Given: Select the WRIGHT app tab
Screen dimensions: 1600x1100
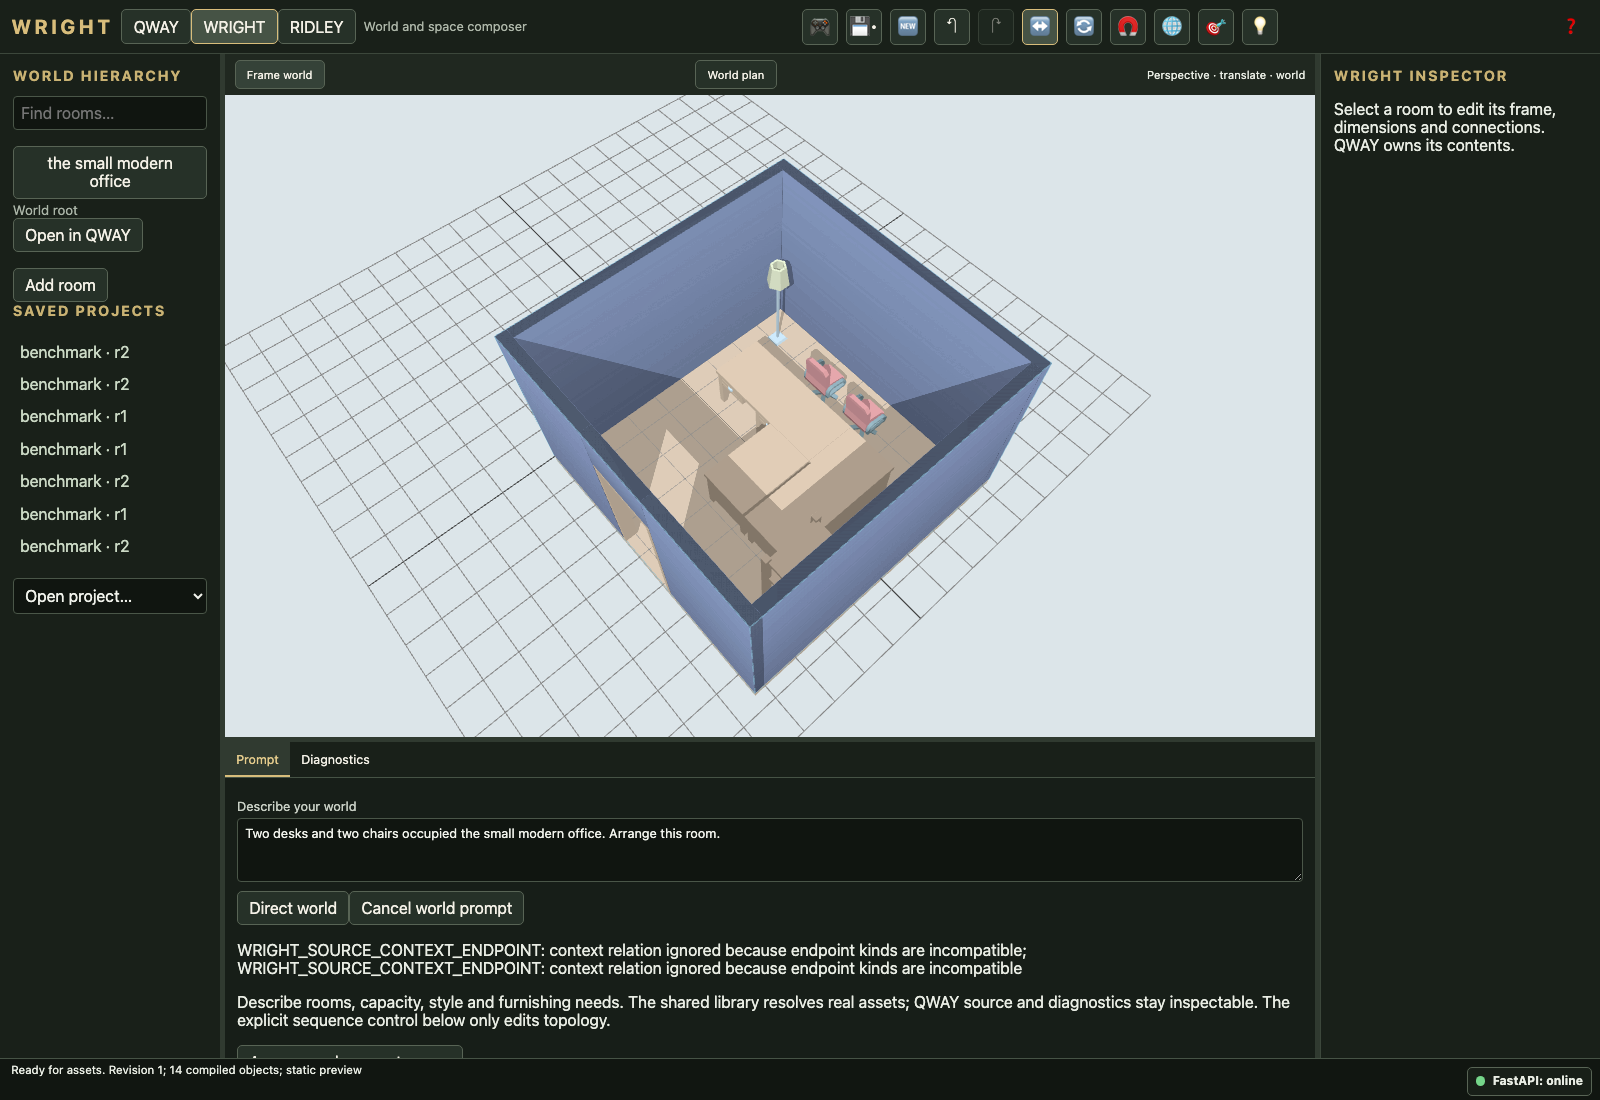Looking at the screenshot, I should pyautogui.click(x=234, y=27).
